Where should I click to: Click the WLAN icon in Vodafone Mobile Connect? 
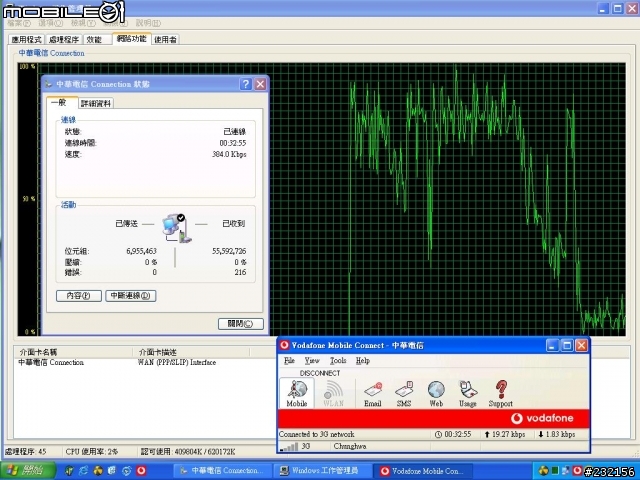333,393
